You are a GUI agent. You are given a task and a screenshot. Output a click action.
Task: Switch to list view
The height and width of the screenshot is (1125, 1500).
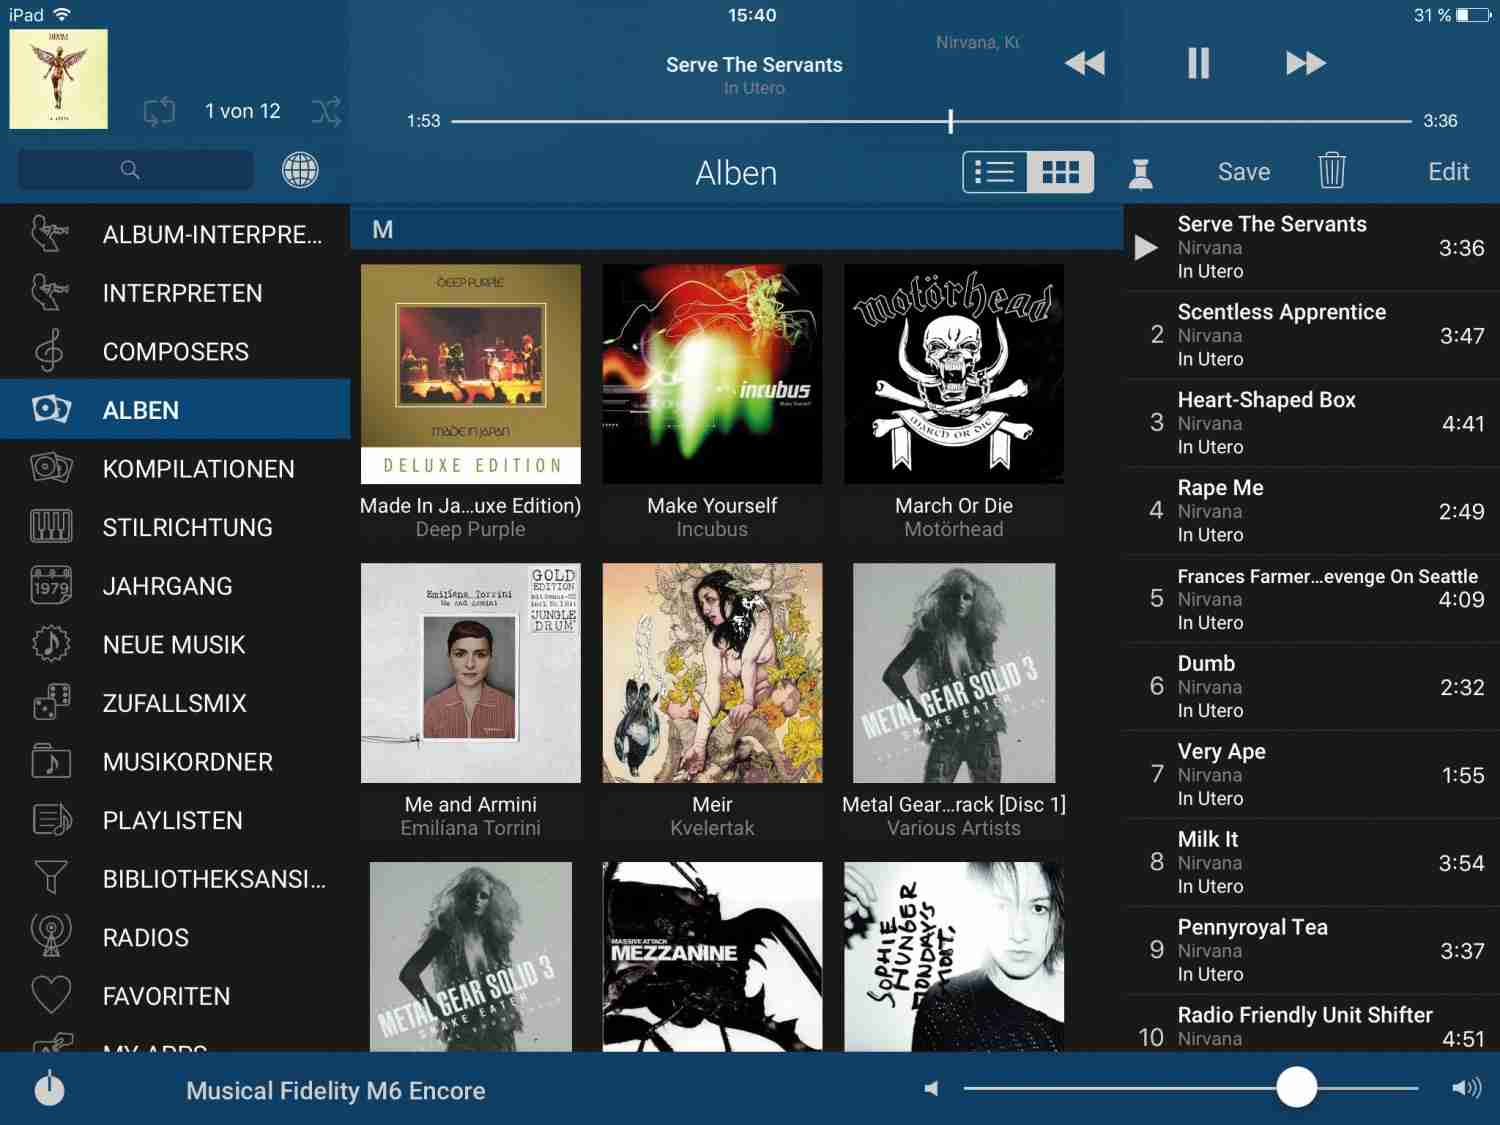click(995, 172)
